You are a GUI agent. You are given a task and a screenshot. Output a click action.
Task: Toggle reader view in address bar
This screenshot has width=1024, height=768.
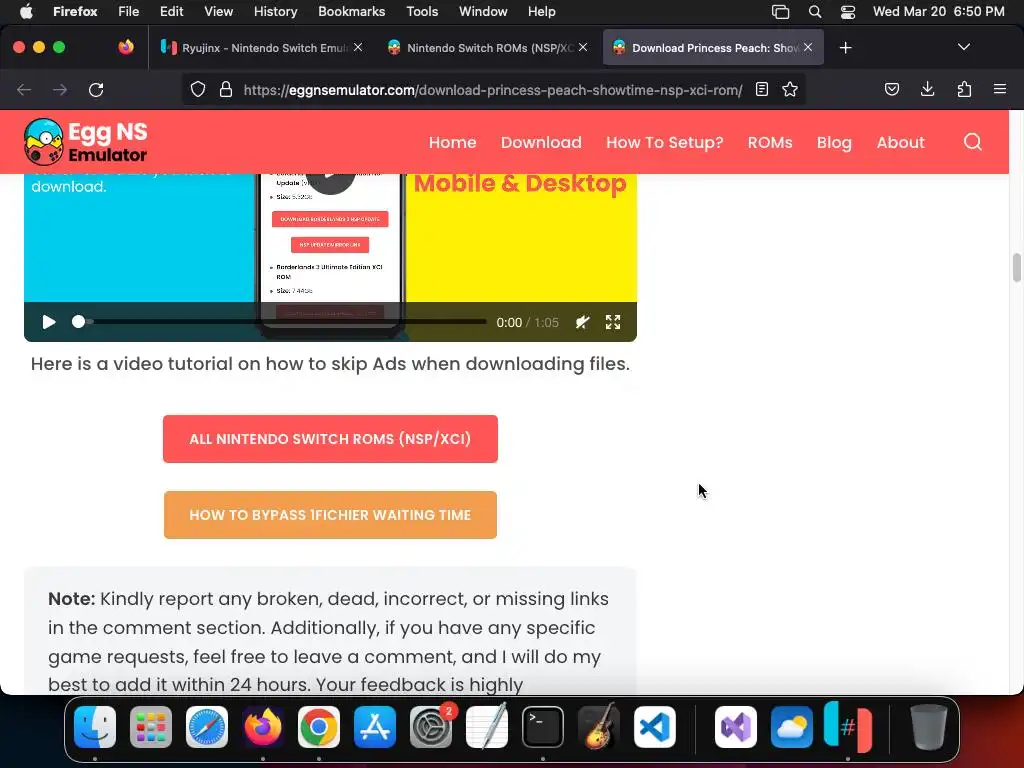click(761, 89)
